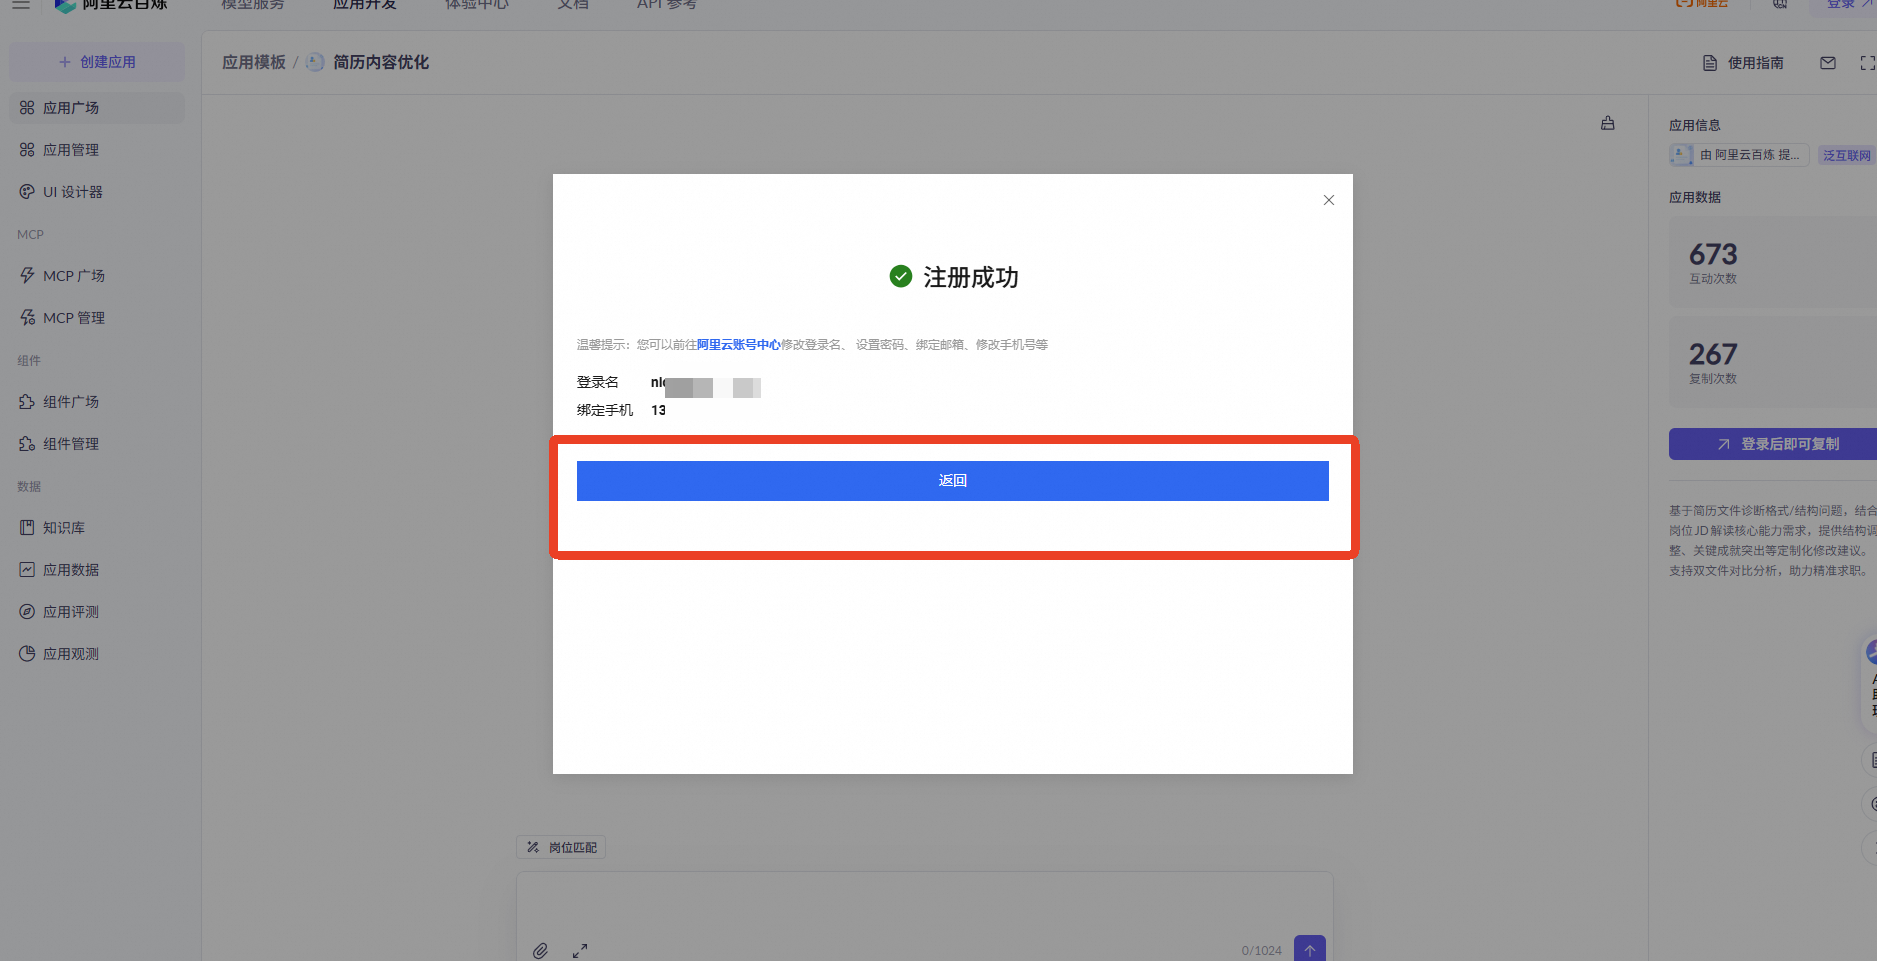Select MCP 广场 in the sidebar
This screenshot has width=1877, height=961.
point(97,276)
